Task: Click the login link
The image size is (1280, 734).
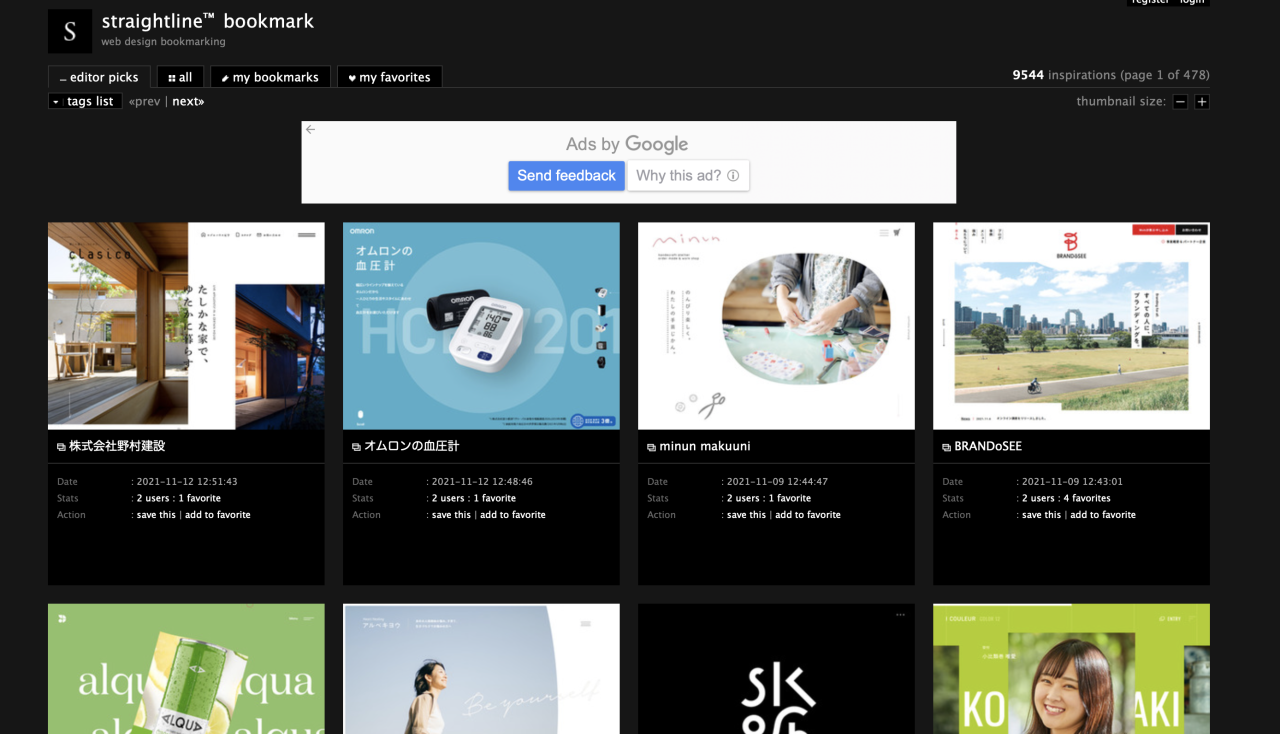Action: [x=1192, y=2]
